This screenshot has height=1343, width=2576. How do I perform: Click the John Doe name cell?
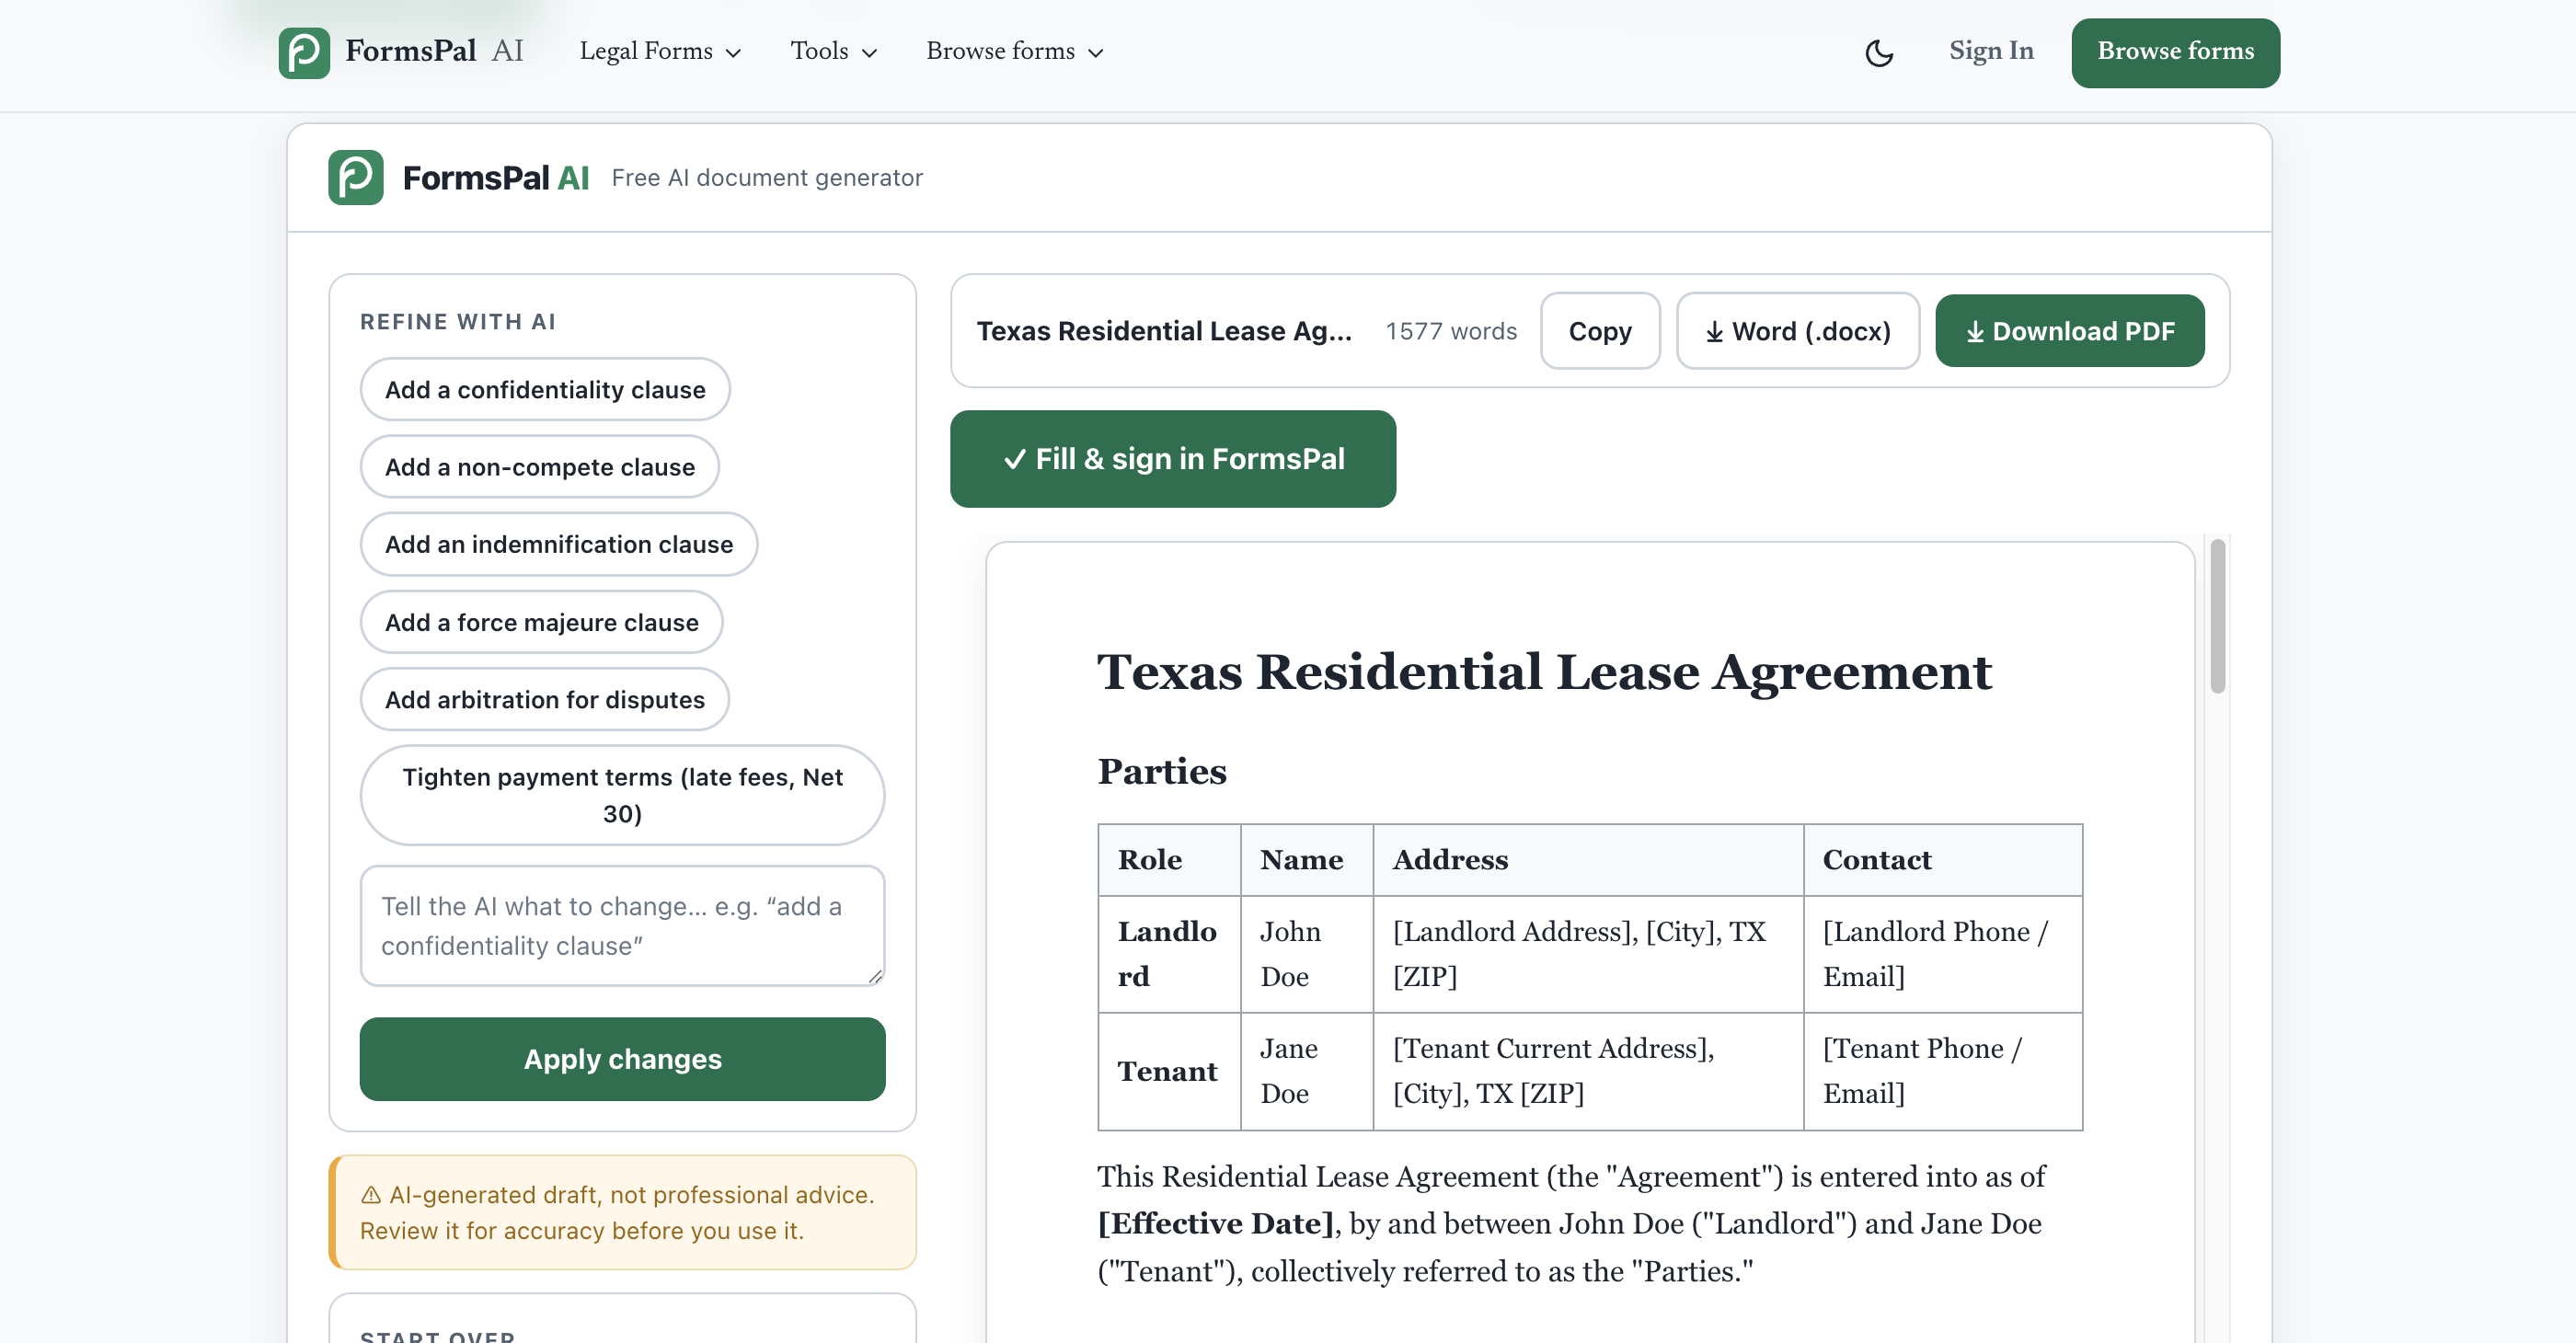(x=1306, y=954)
